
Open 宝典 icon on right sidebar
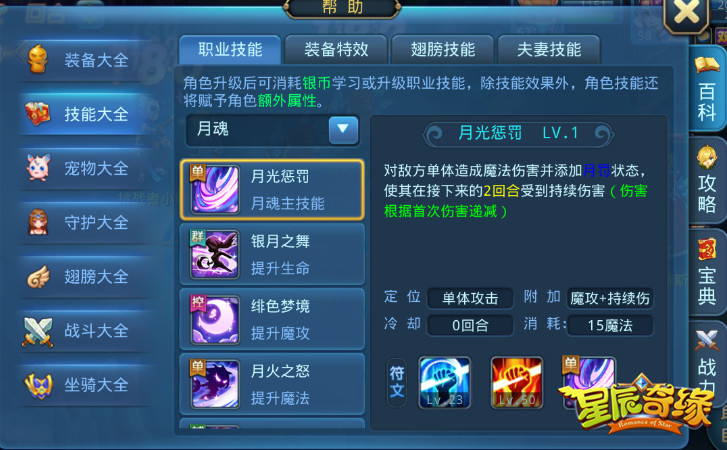pos(707,273)
